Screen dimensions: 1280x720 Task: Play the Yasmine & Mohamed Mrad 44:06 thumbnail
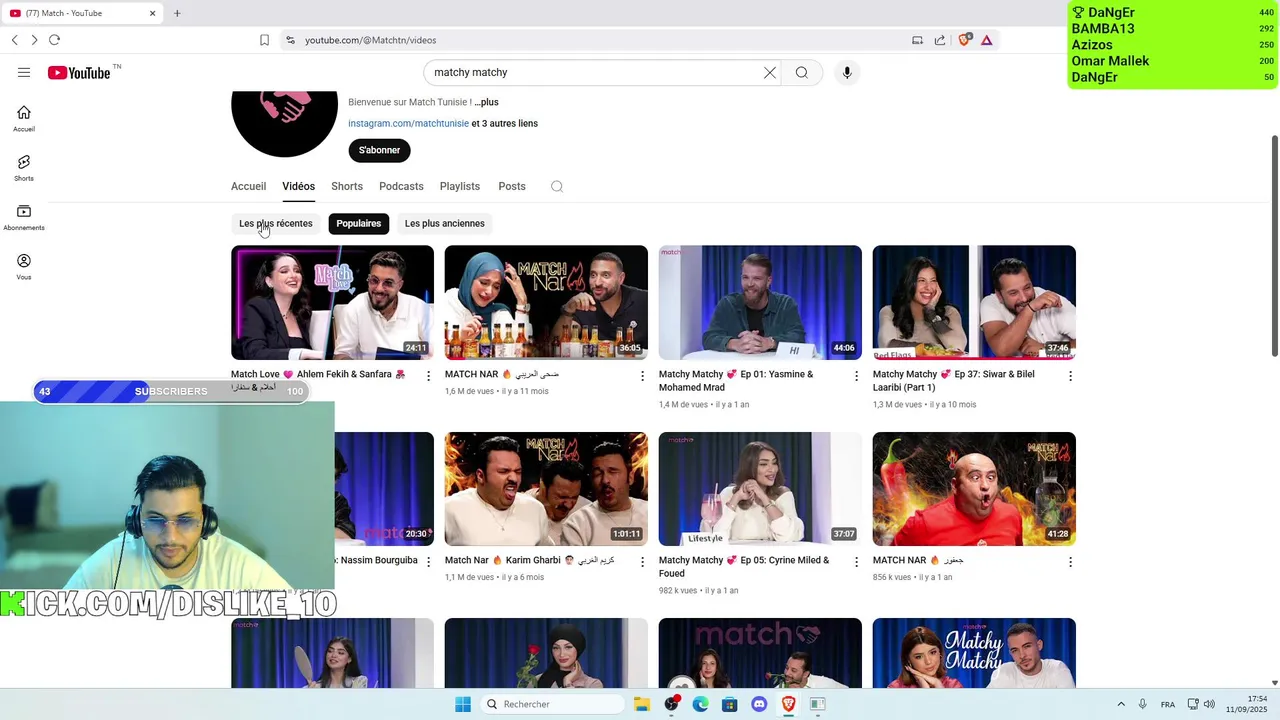tap(760, 302)
